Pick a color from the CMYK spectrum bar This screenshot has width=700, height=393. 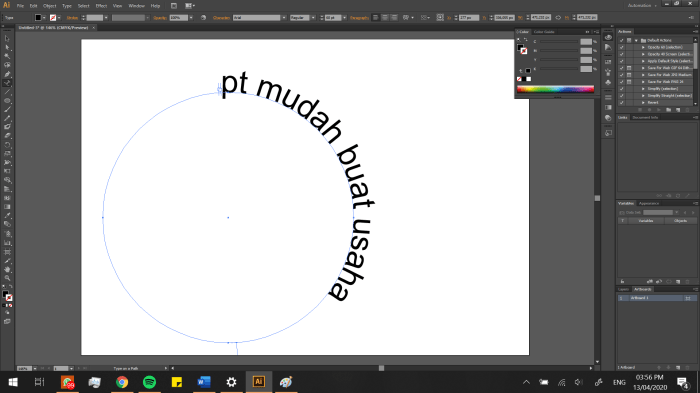555,89
